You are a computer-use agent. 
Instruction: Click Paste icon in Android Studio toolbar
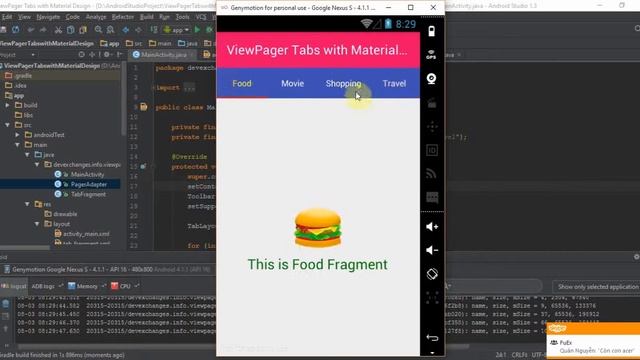tap(83, 30)
